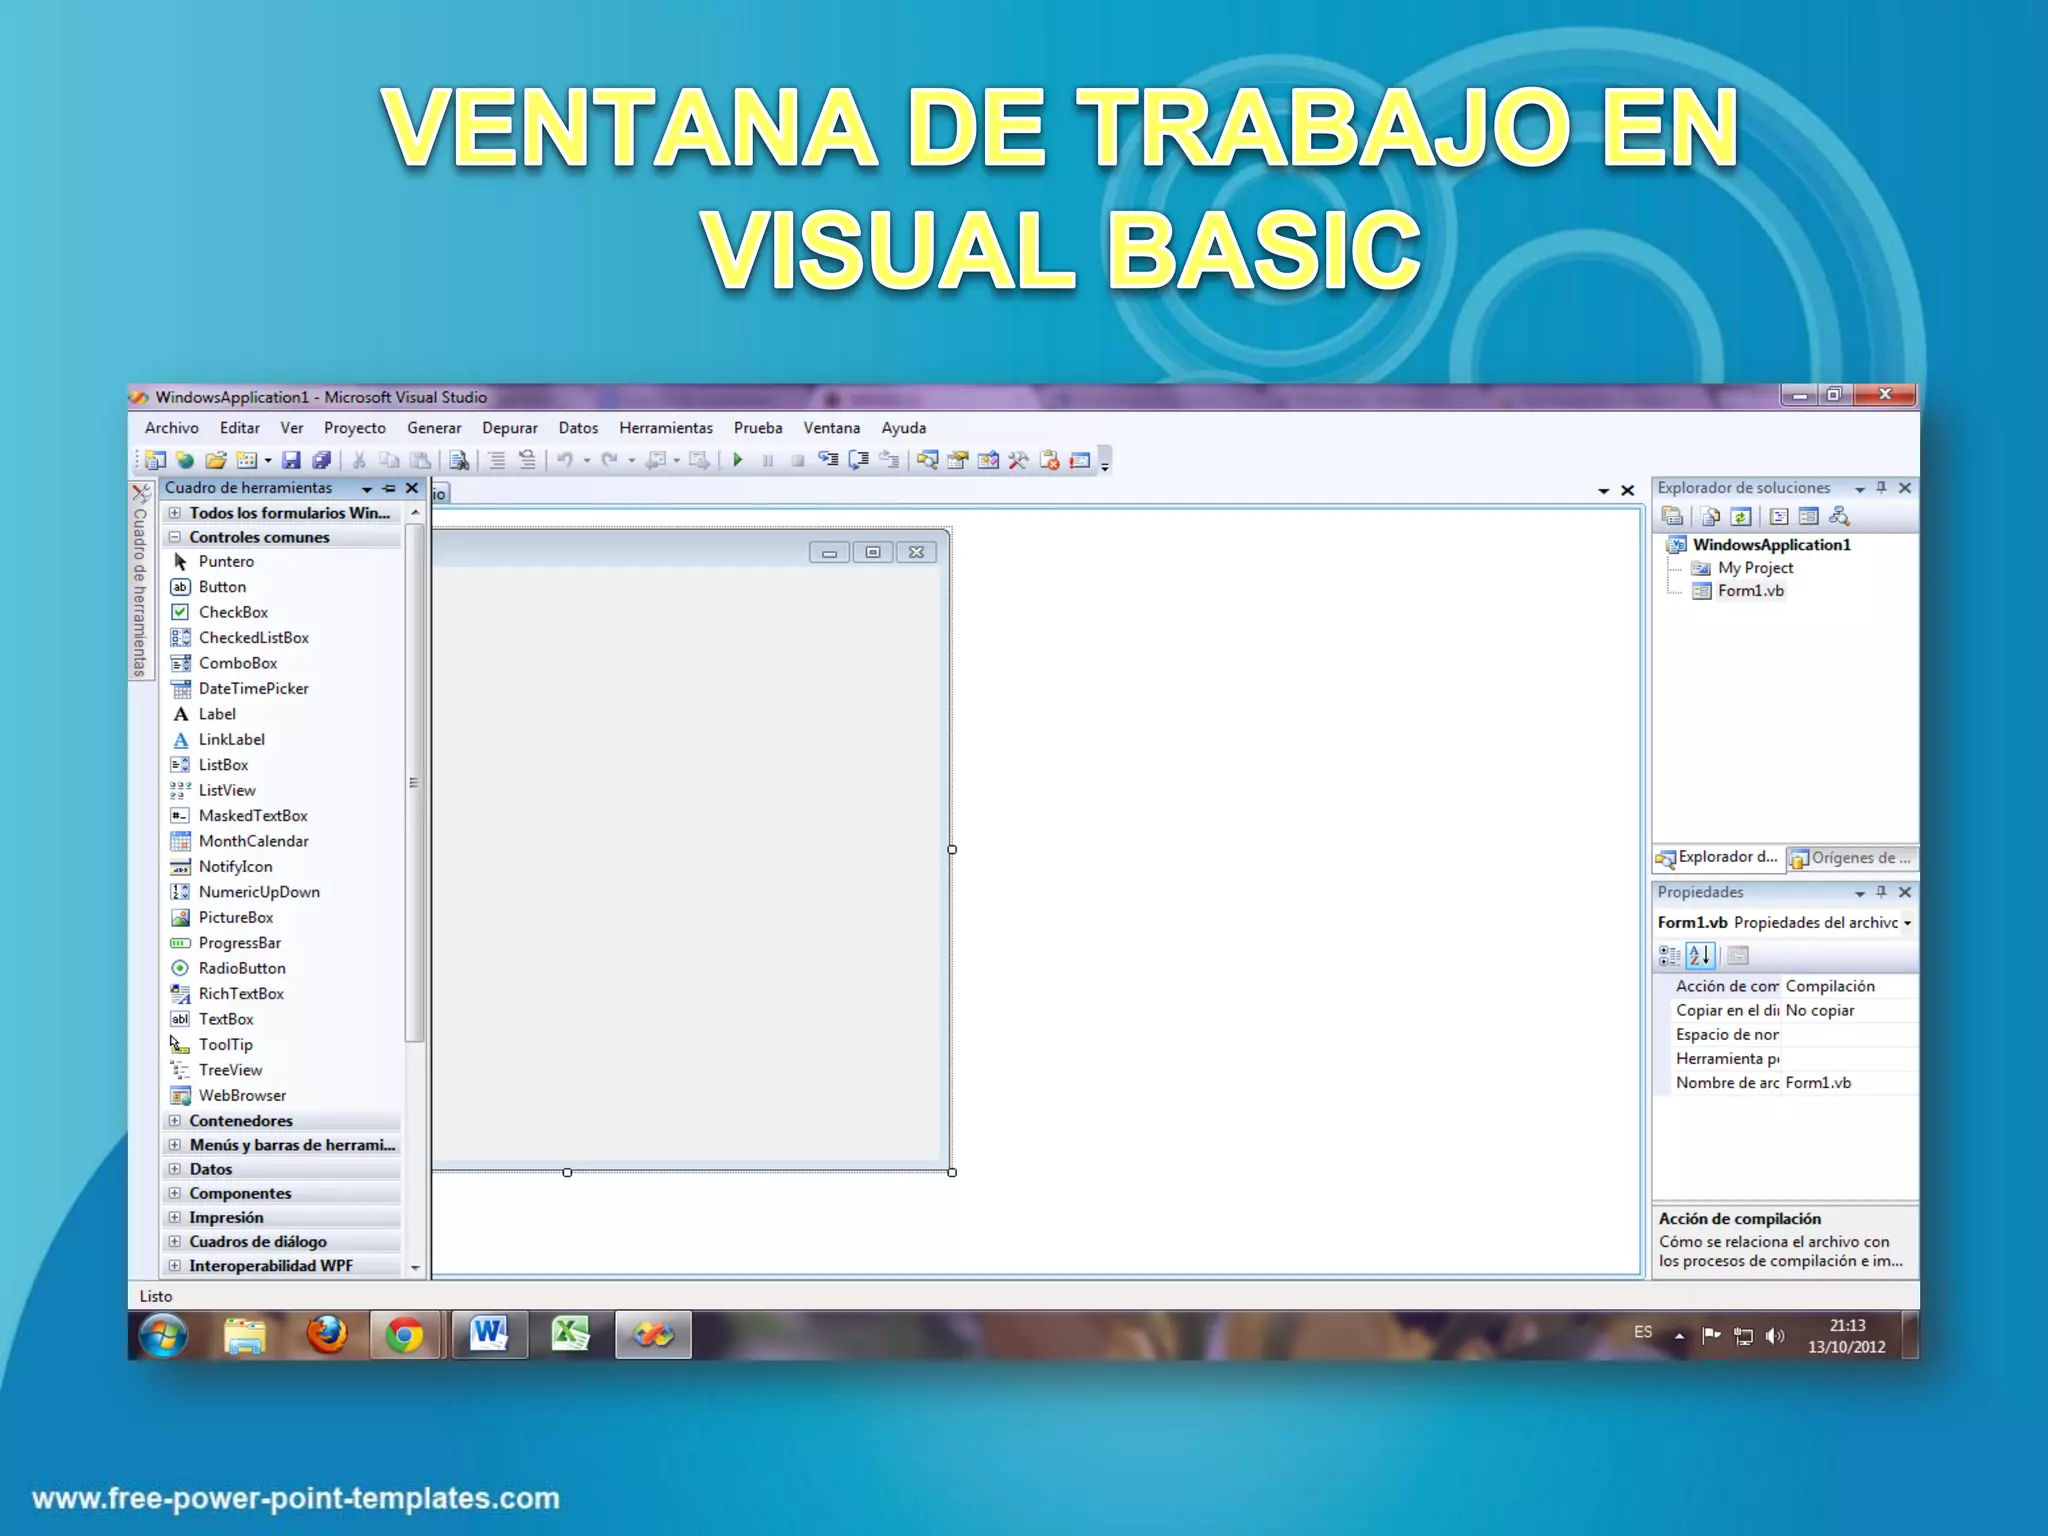Switch to the Orígenes de datos tab
The width and height of the screenshot is (2048, 1536).
(1851, 858)
